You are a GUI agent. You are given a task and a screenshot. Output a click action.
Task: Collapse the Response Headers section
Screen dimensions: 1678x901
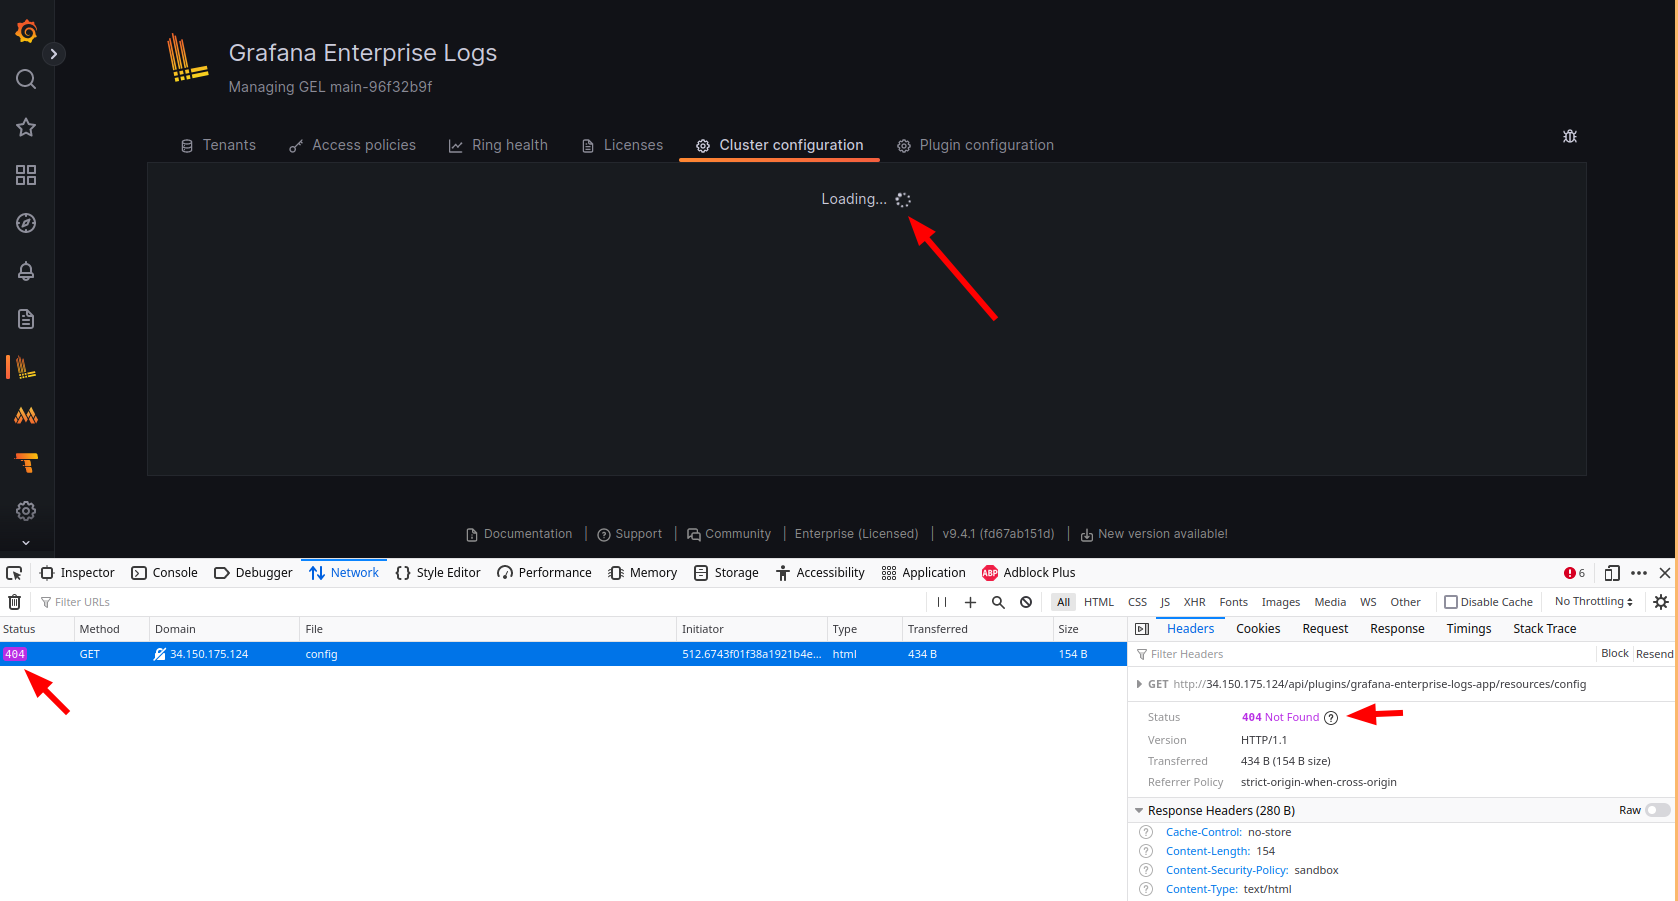point(1139,810)
